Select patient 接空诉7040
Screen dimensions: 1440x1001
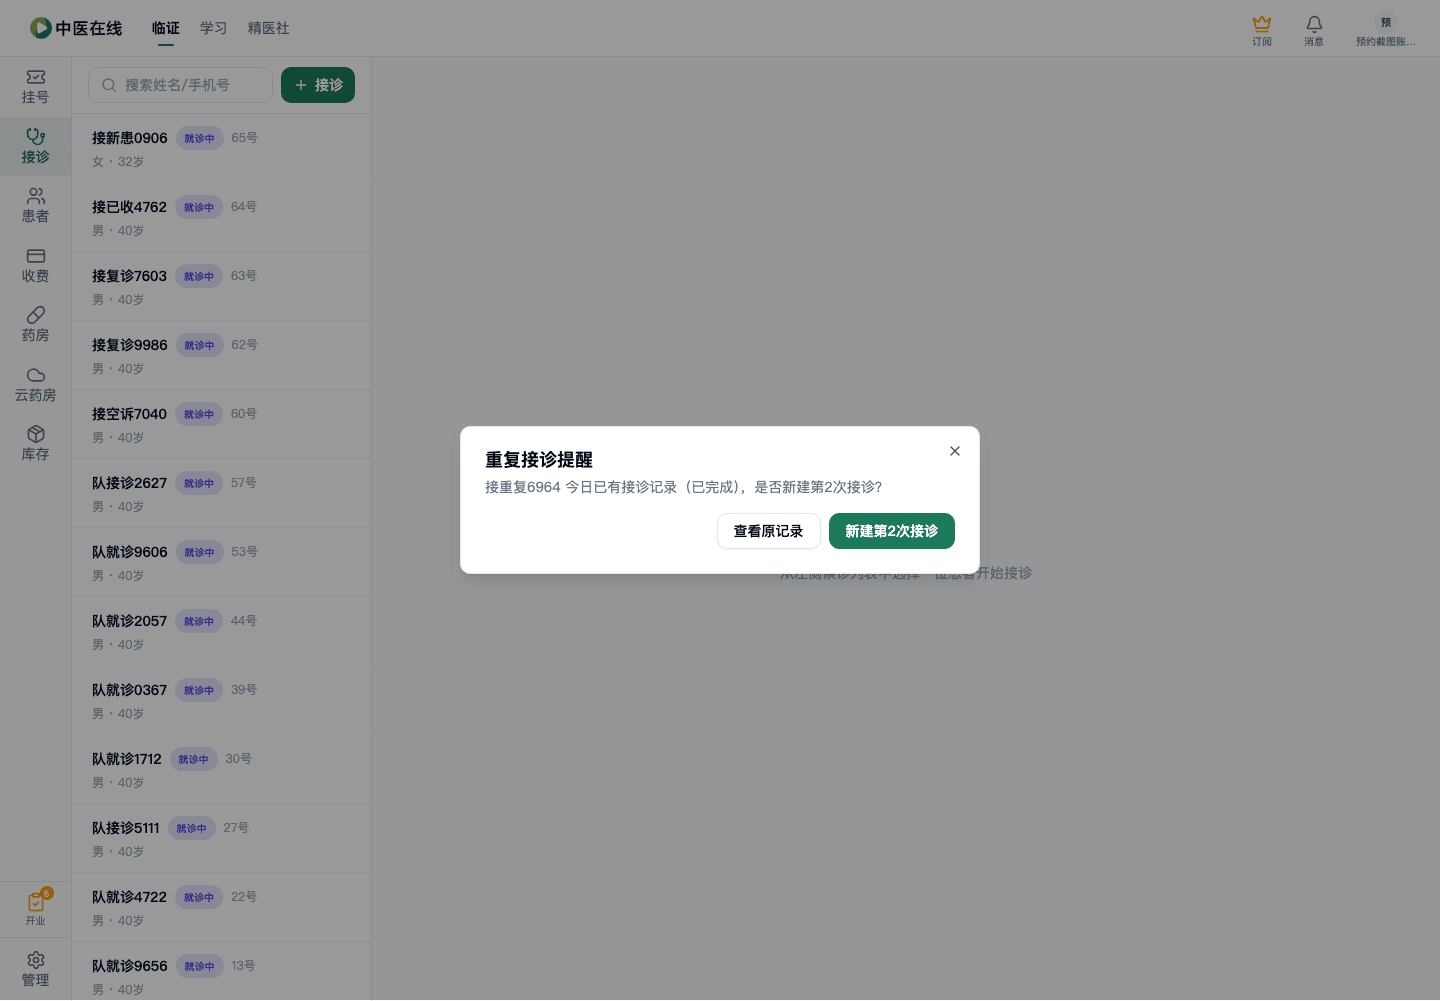point(221,424)
